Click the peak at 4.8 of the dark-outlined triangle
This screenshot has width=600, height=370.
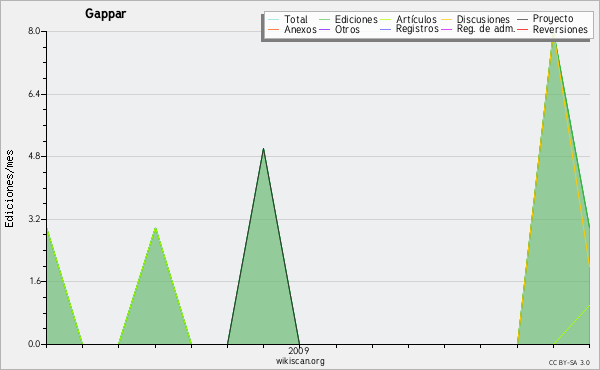[x=263, y=149]
